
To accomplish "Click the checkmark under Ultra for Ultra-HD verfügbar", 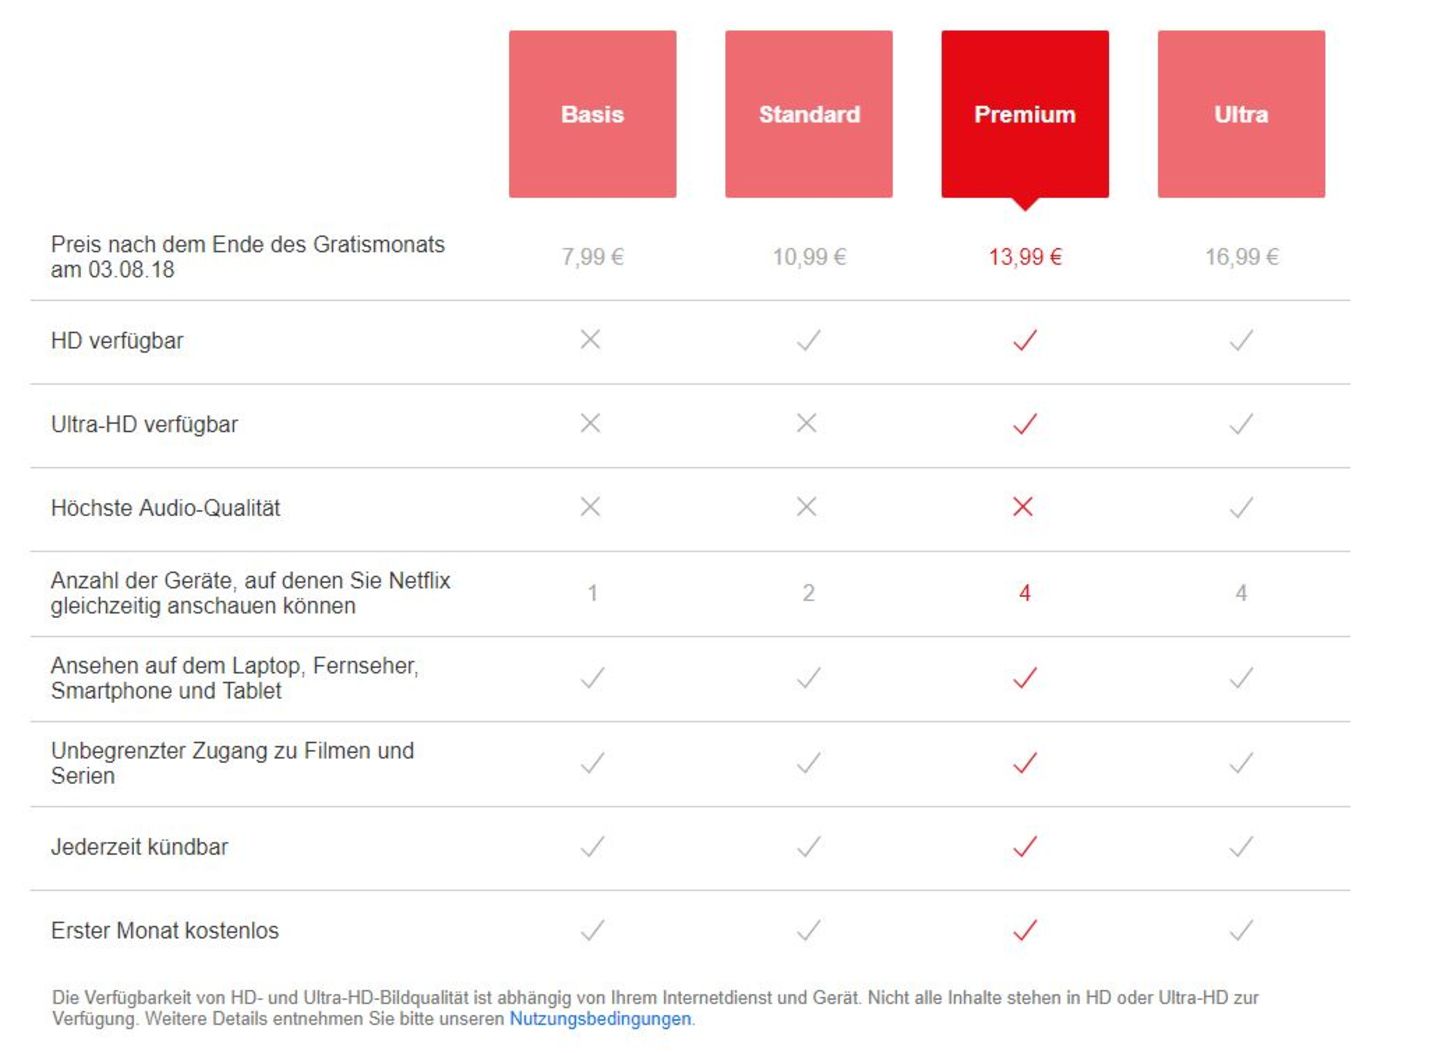I will click(1242, 424).
